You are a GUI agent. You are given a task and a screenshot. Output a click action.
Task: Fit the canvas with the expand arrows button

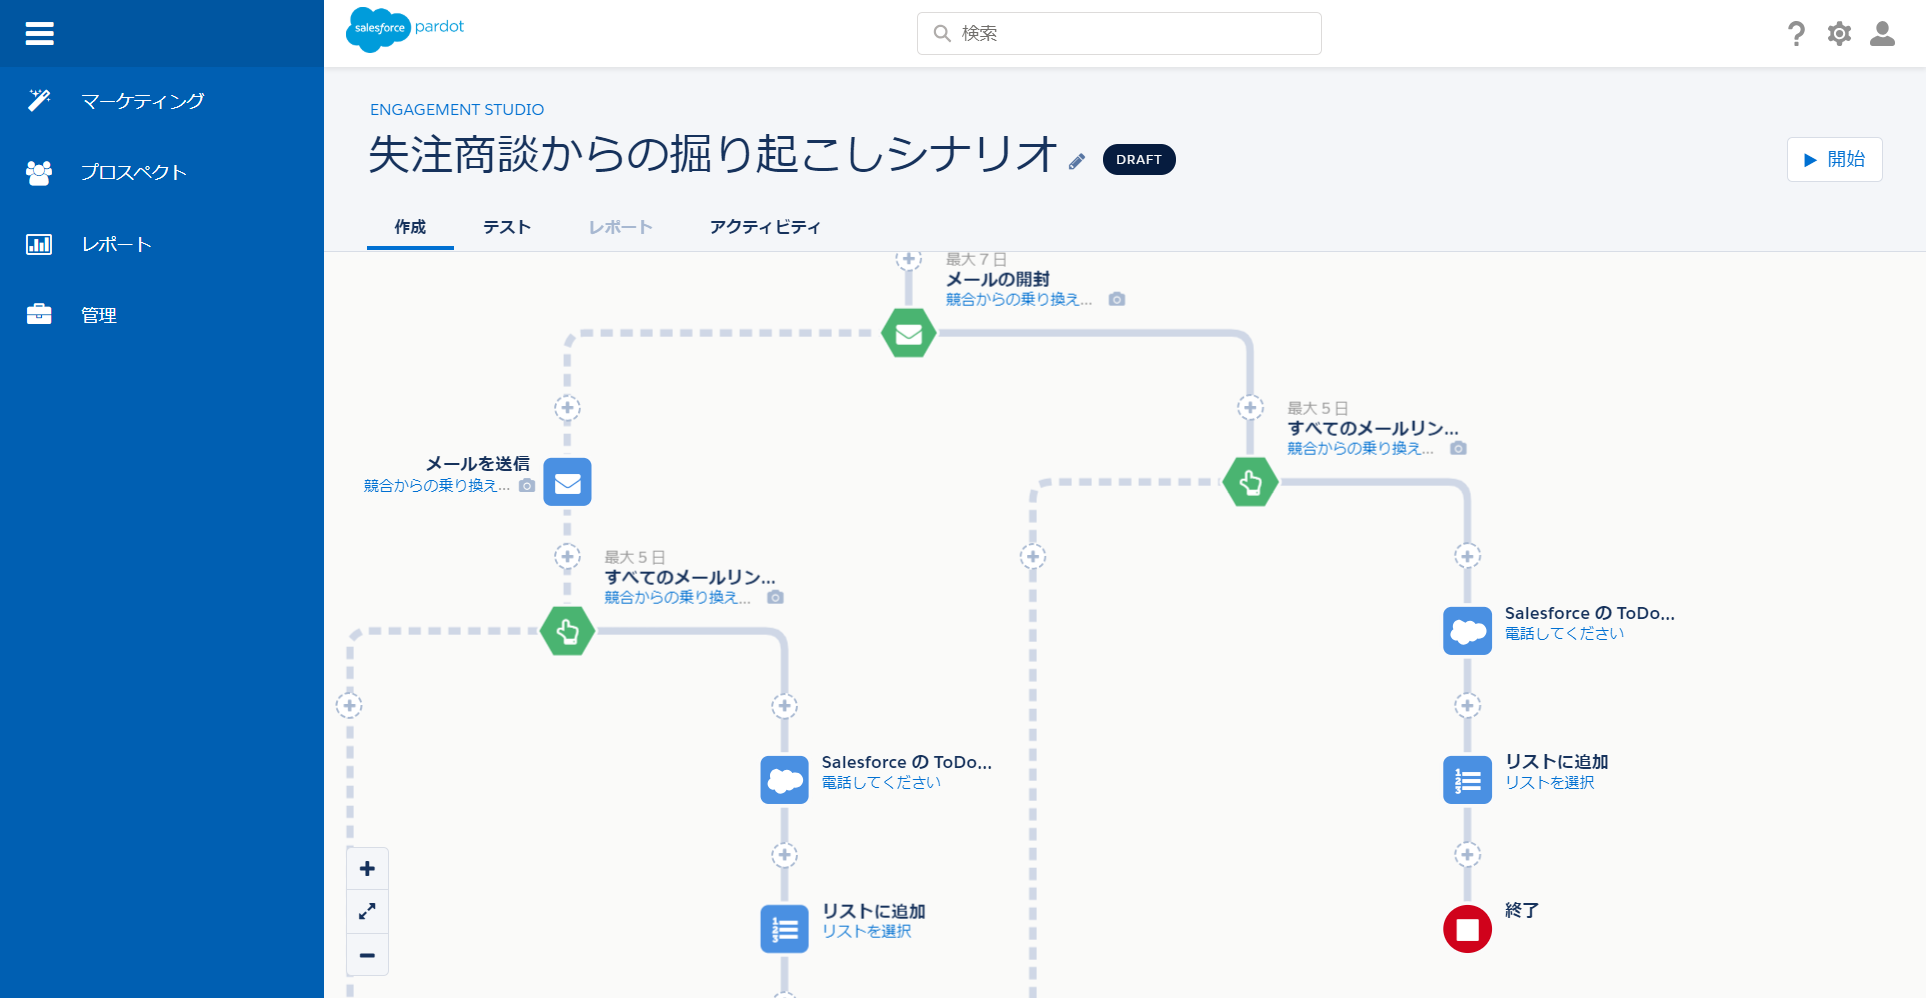[x=367, y=911]
